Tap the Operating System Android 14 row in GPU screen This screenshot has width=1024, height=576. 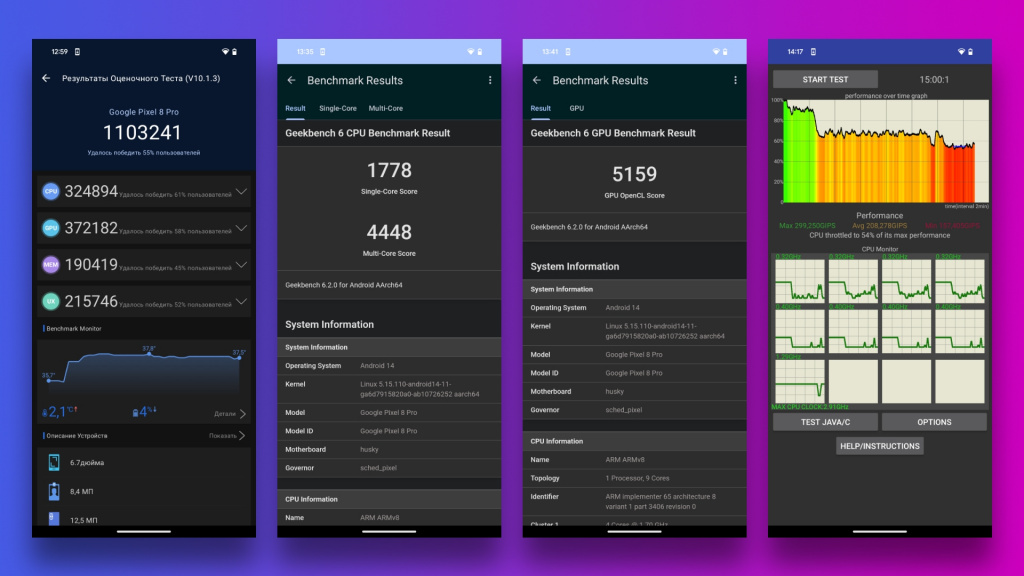point(634,308)
